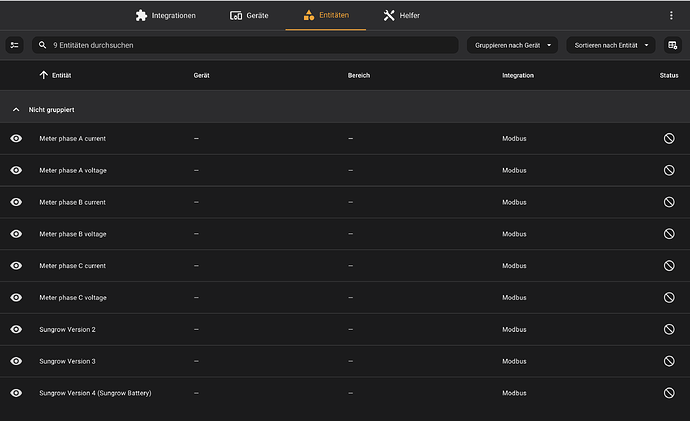Screen dimensions: 690x421
Task: Click Modbus in Sungrow Version 2 row
Action: point(514,329)
